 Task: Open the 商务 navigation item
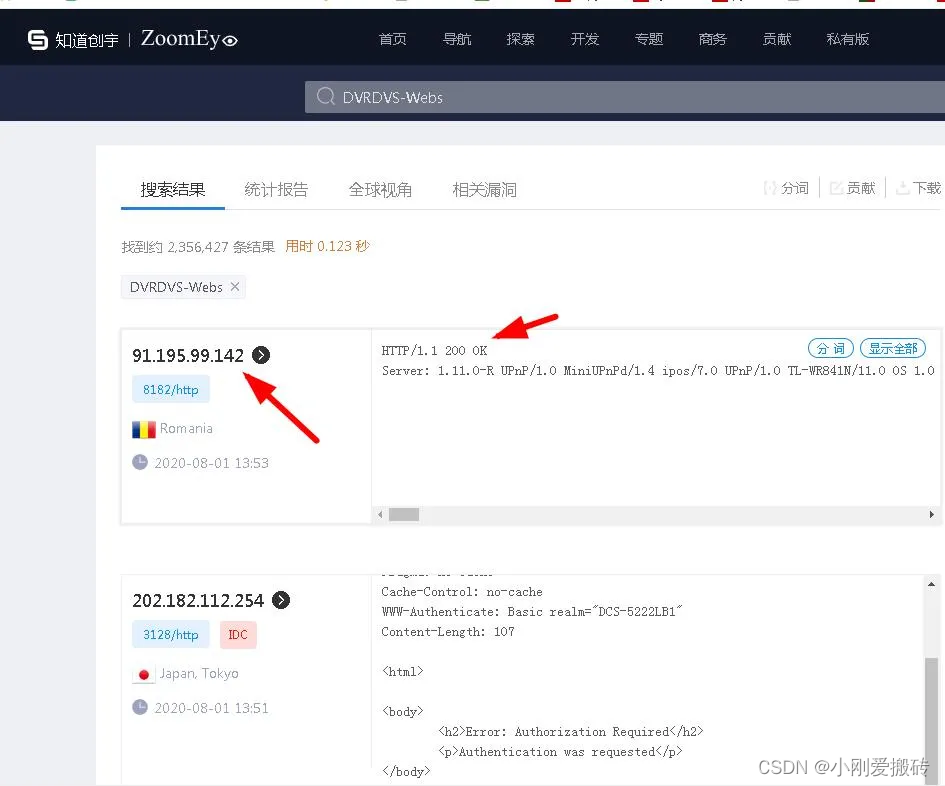712,39
